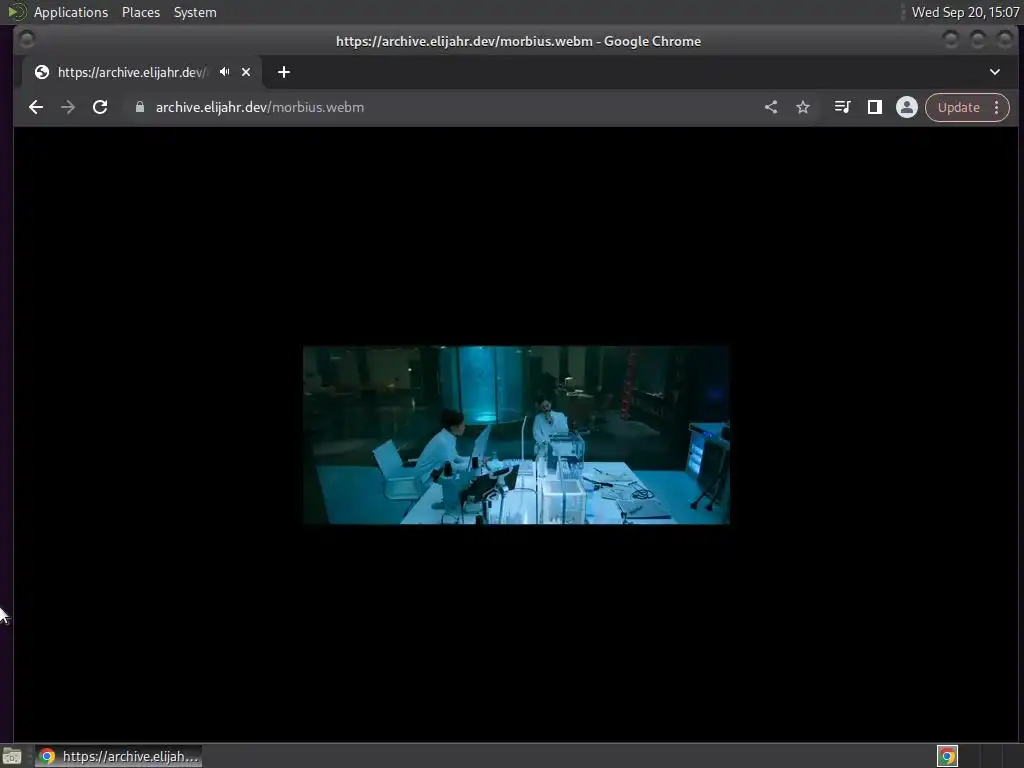Open the media controls icon
Viewport: 1024px width, 768px height.
[842, 107]
